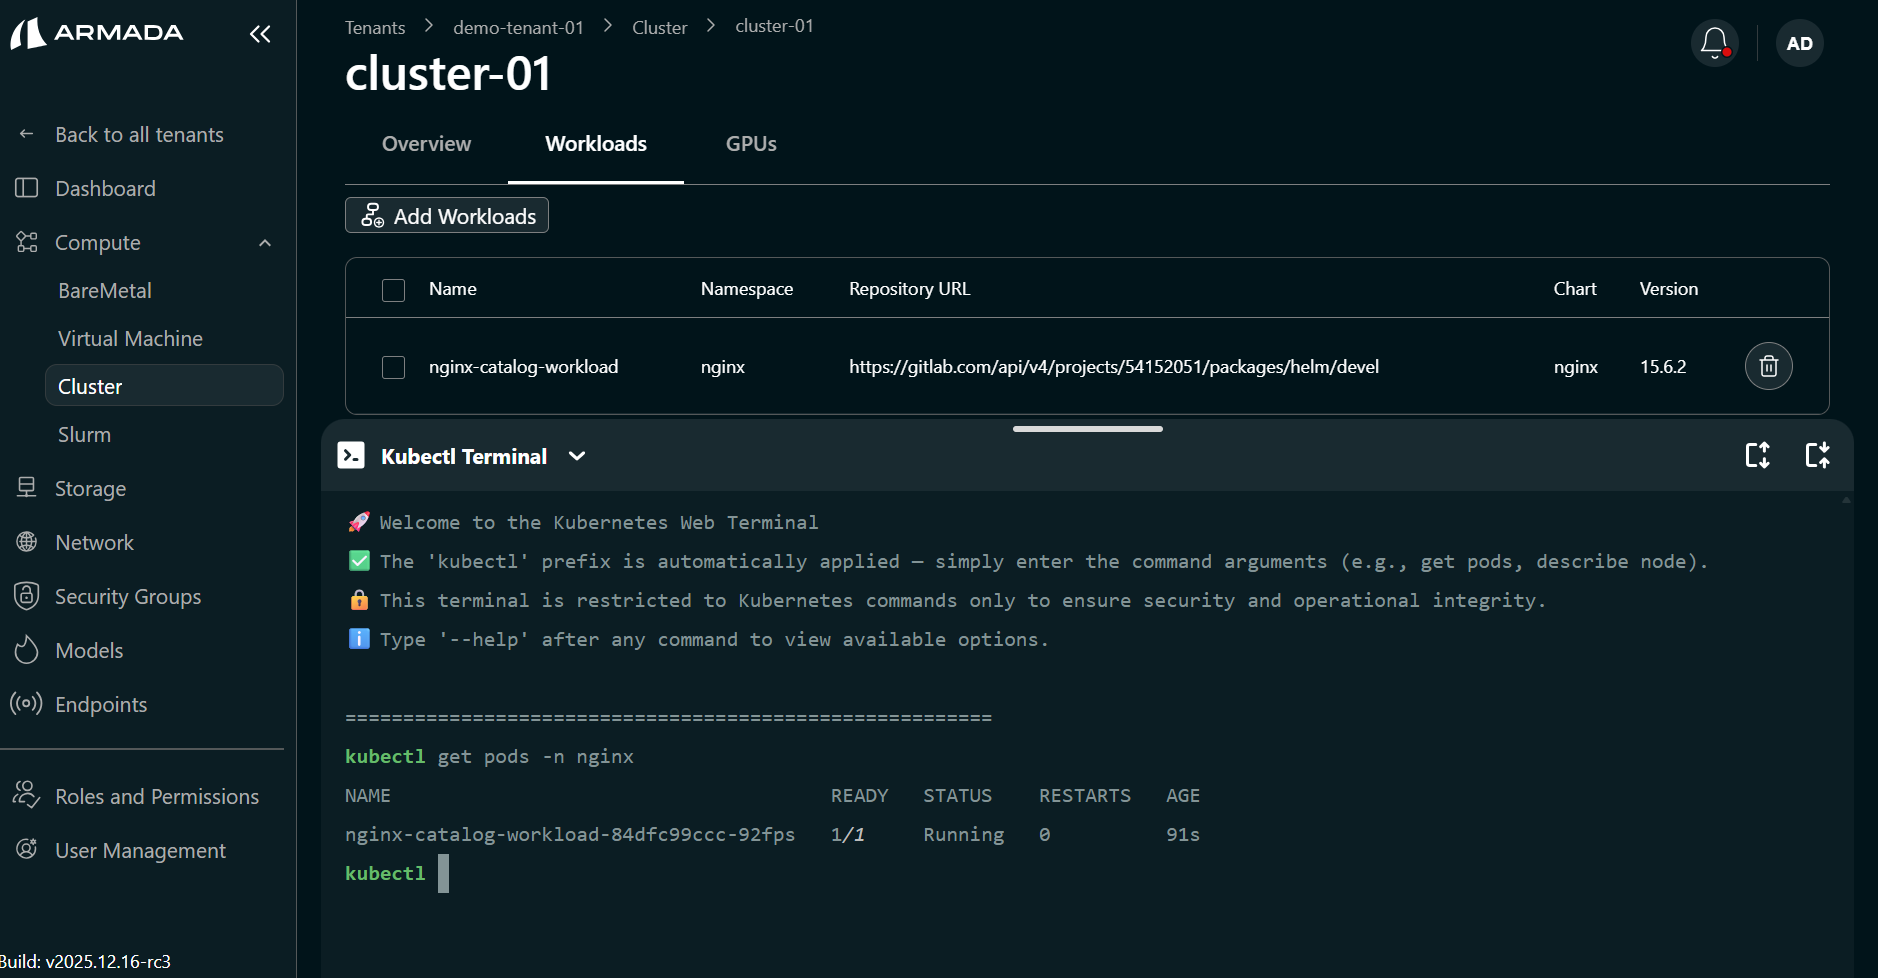The width and height of the screenshot is (1878, 978).
Task: Open Security Groups from the sidebar
Action: pyautogui.click(x=127, y=597)
